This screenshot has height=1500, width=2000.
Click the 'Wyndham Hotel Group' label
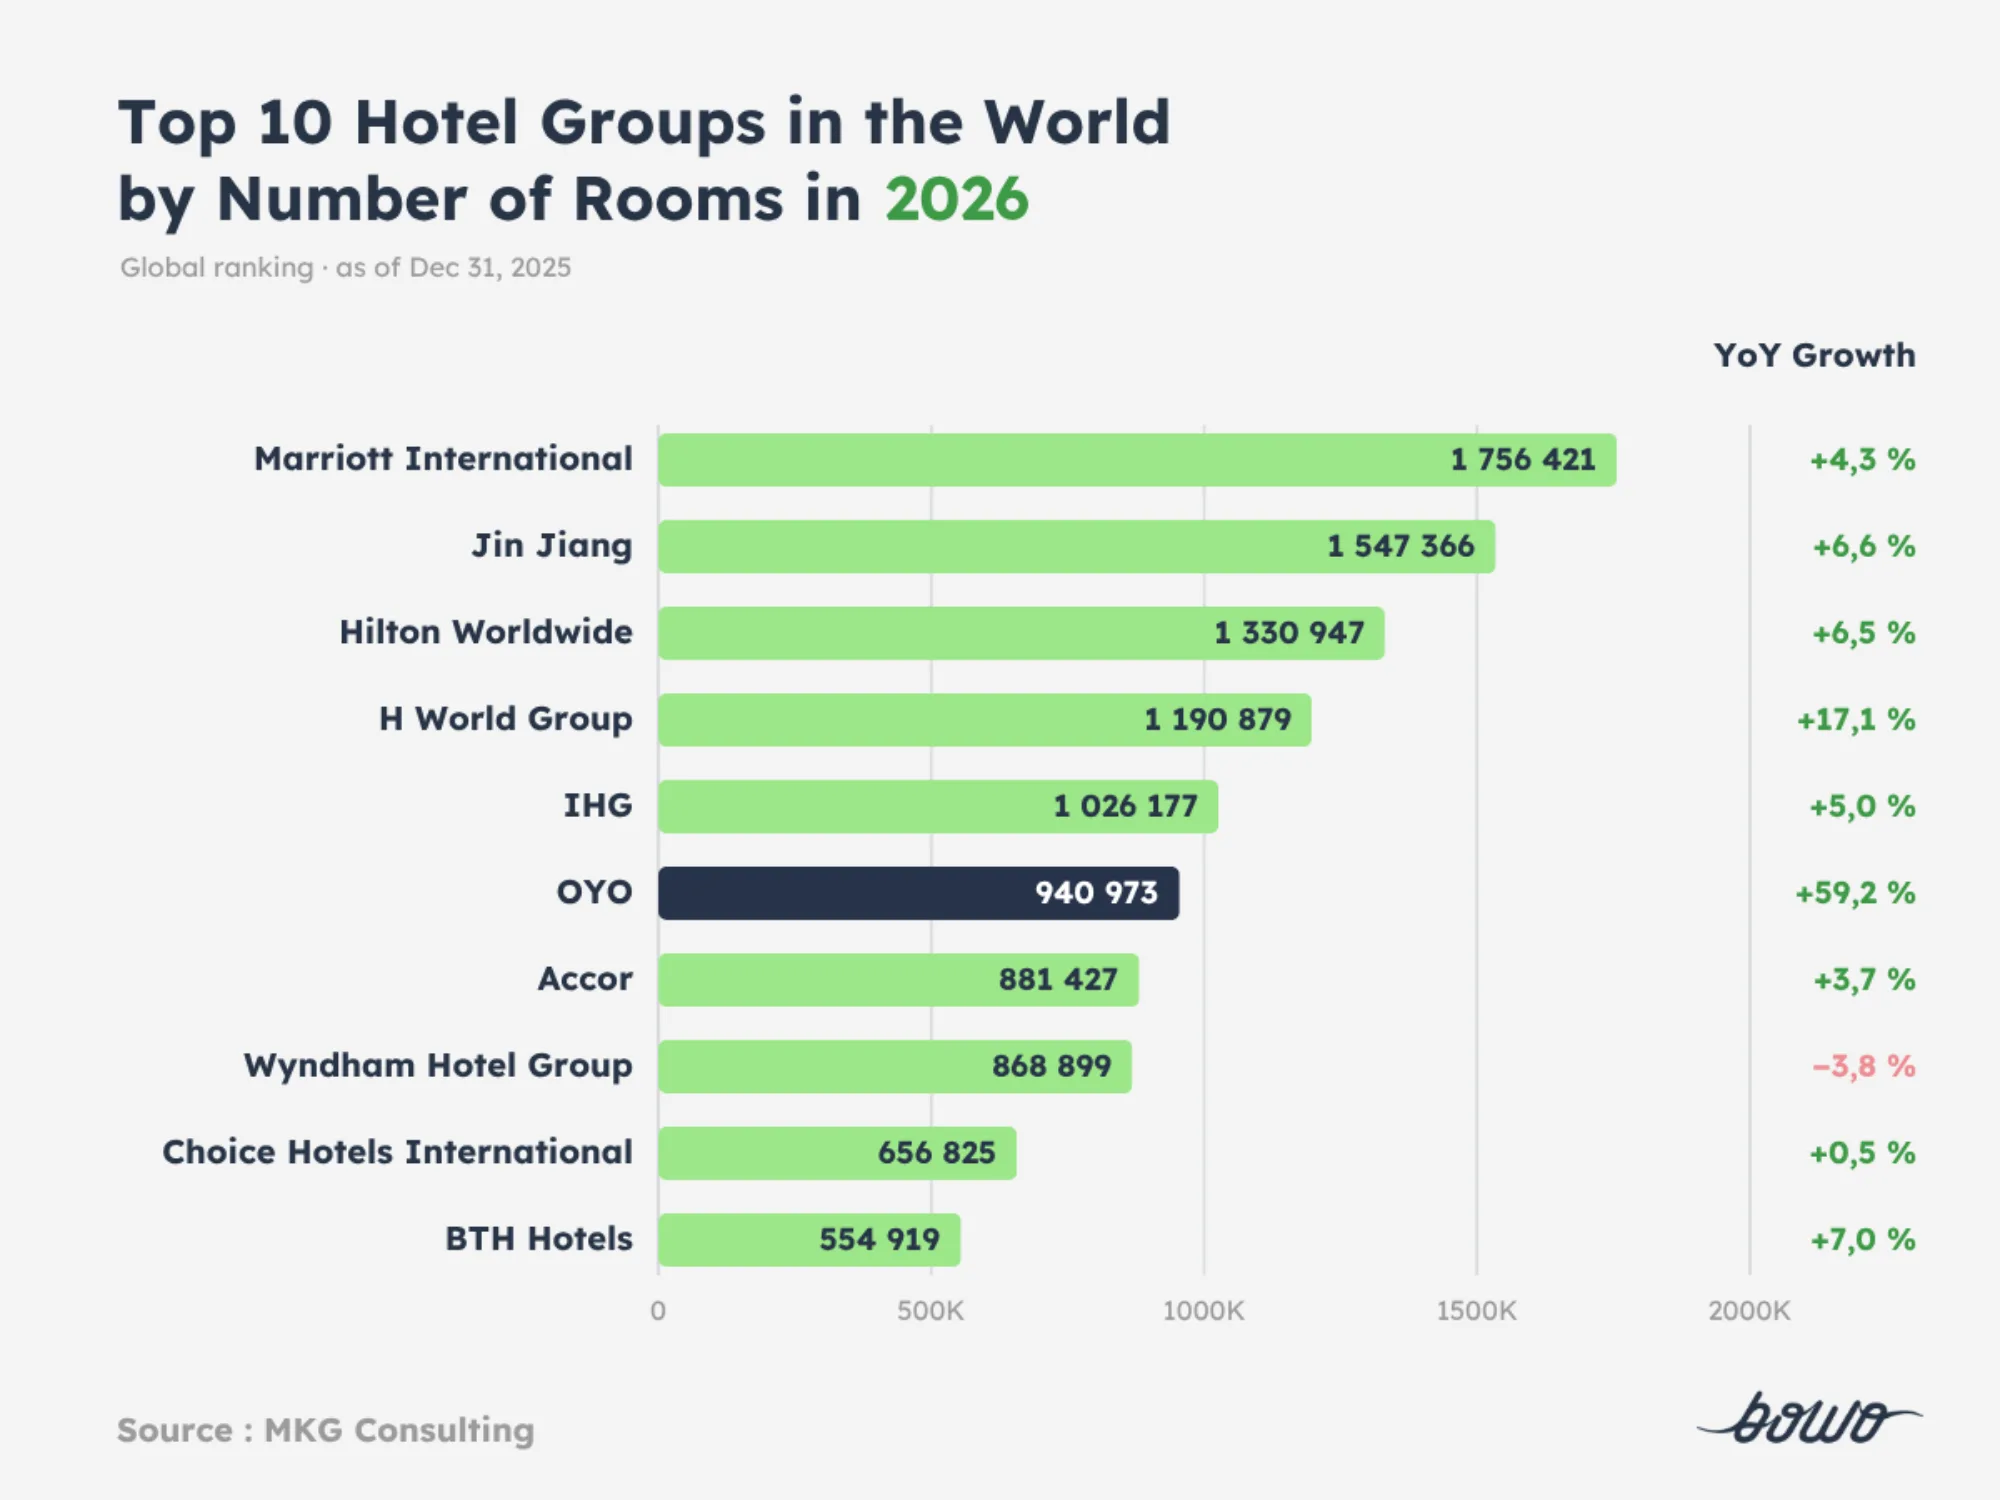coord(438,1066)
